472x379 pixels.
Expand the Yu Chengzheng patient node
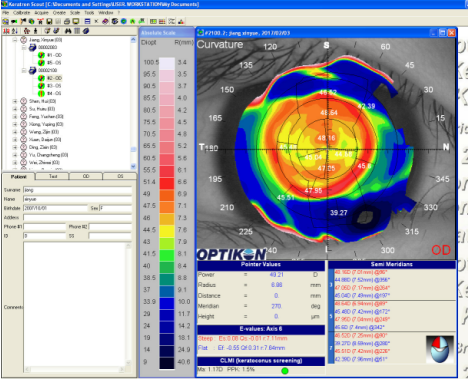tap(15, 155)
